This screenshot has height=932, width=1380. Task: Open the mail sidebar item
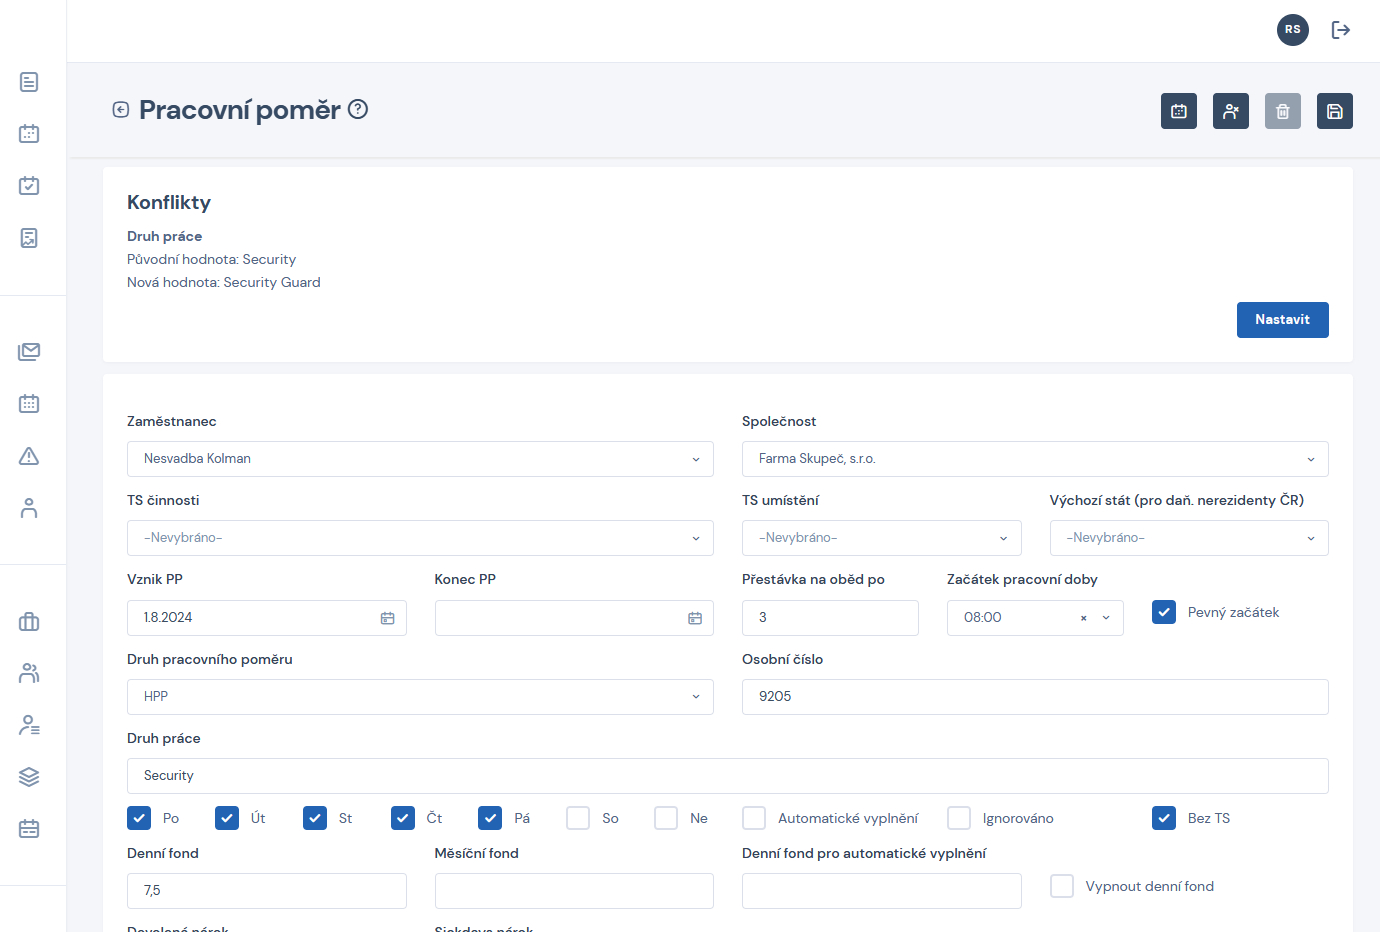point(29,352)
